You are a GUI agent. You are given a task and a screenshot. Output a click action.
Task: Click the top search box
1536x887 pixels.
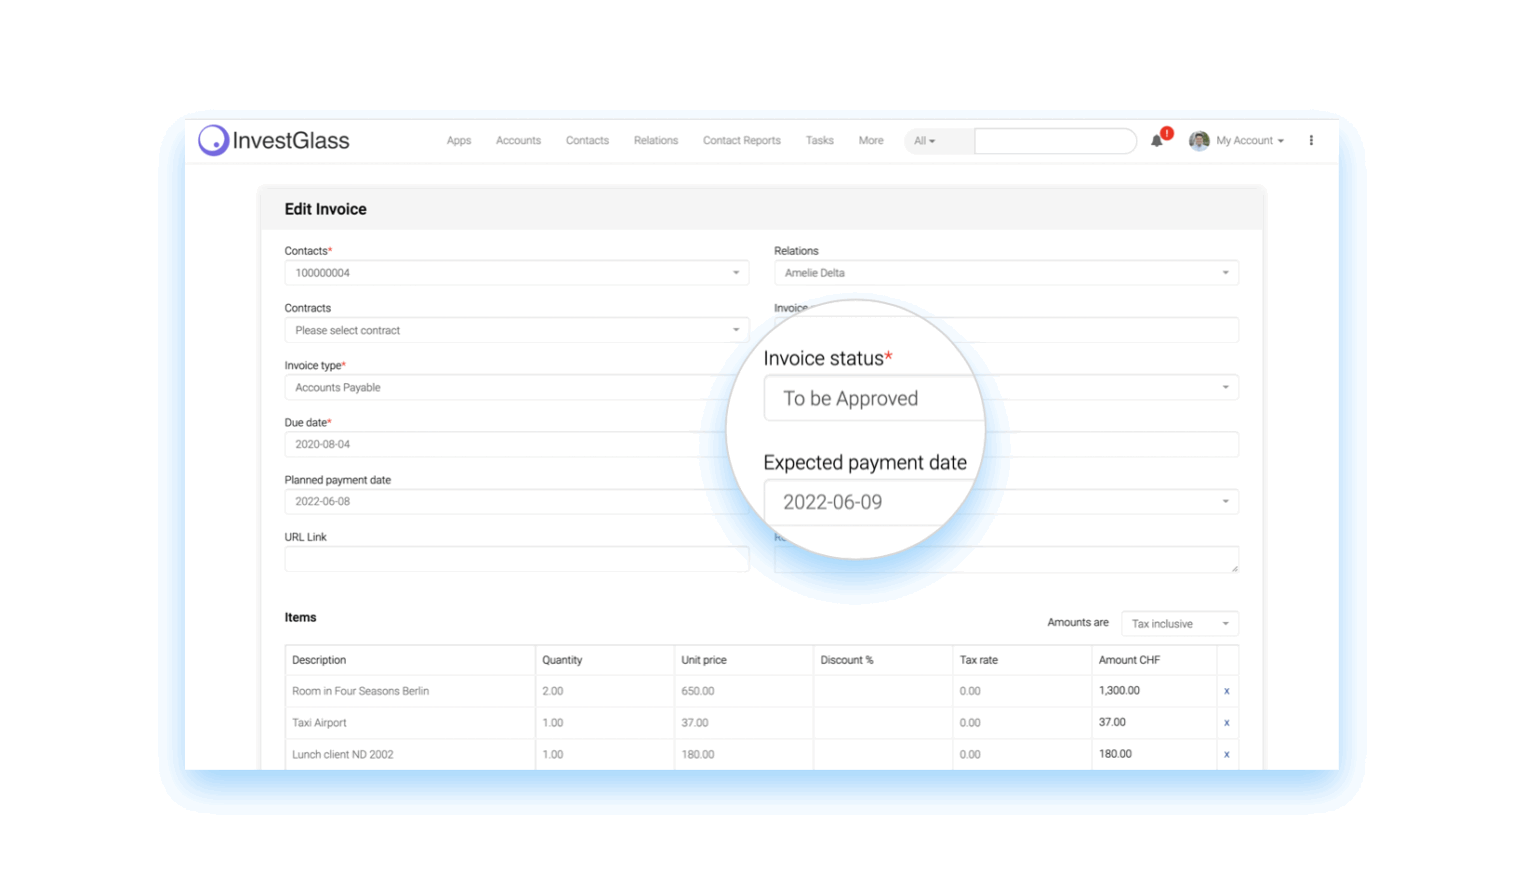[x=1055, y=140]
